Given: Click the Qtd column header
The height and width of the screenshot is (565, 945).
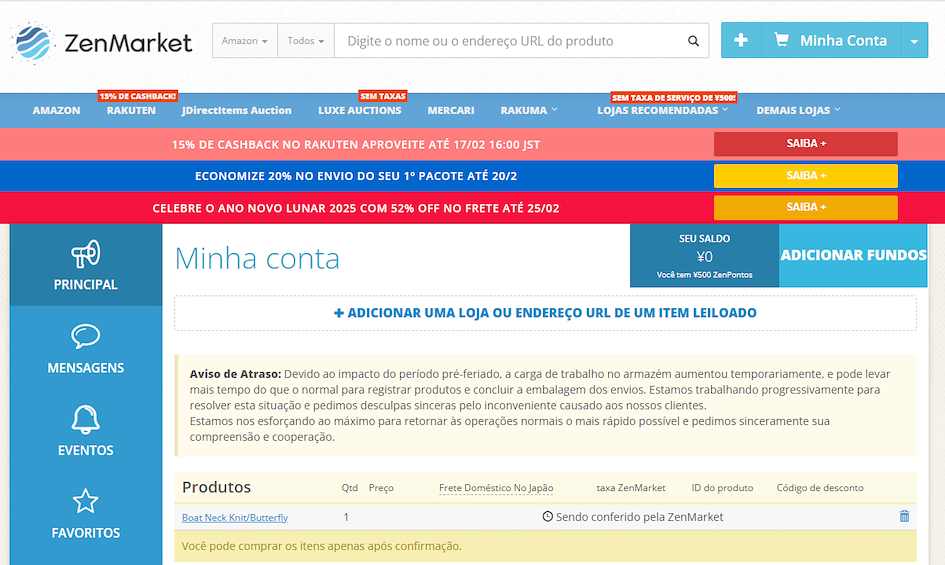Looking at the screenshot, I should click(350, 488).
